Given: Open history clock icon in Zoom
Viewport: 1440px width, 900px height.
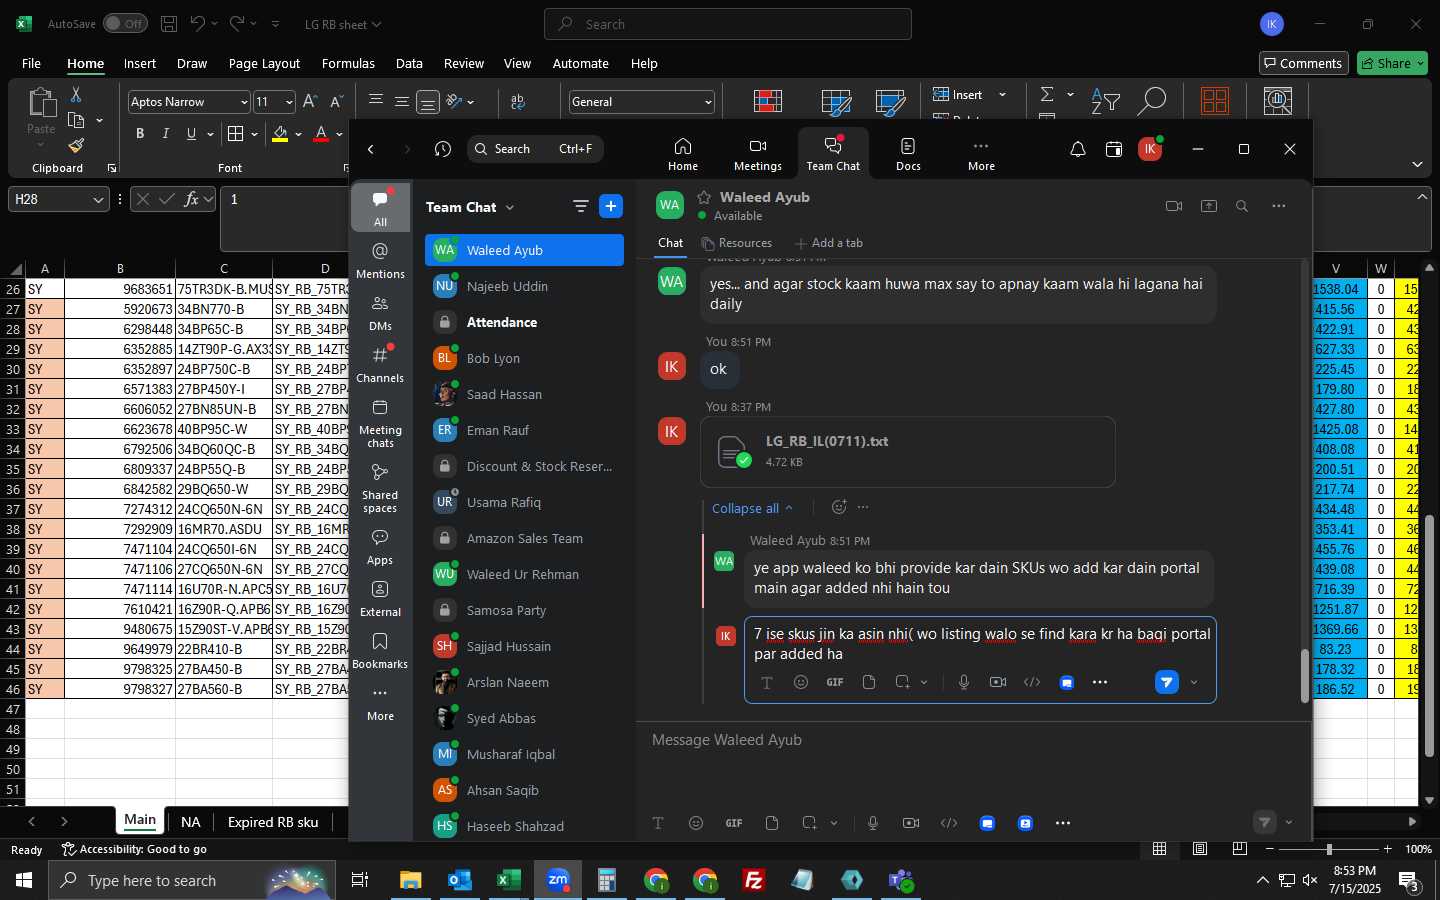Looking at the screenshot, I should (443, 149).
